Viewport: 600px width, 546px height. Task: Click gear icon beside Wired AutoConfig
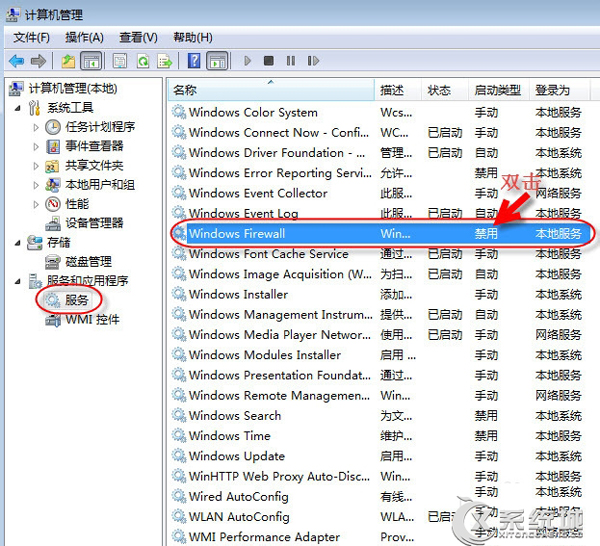179,497
